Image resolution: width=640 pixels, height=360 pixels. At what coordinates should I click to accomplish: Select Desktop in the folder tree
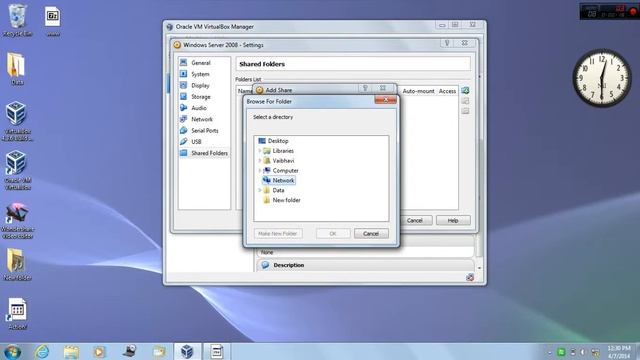(278, 141)
